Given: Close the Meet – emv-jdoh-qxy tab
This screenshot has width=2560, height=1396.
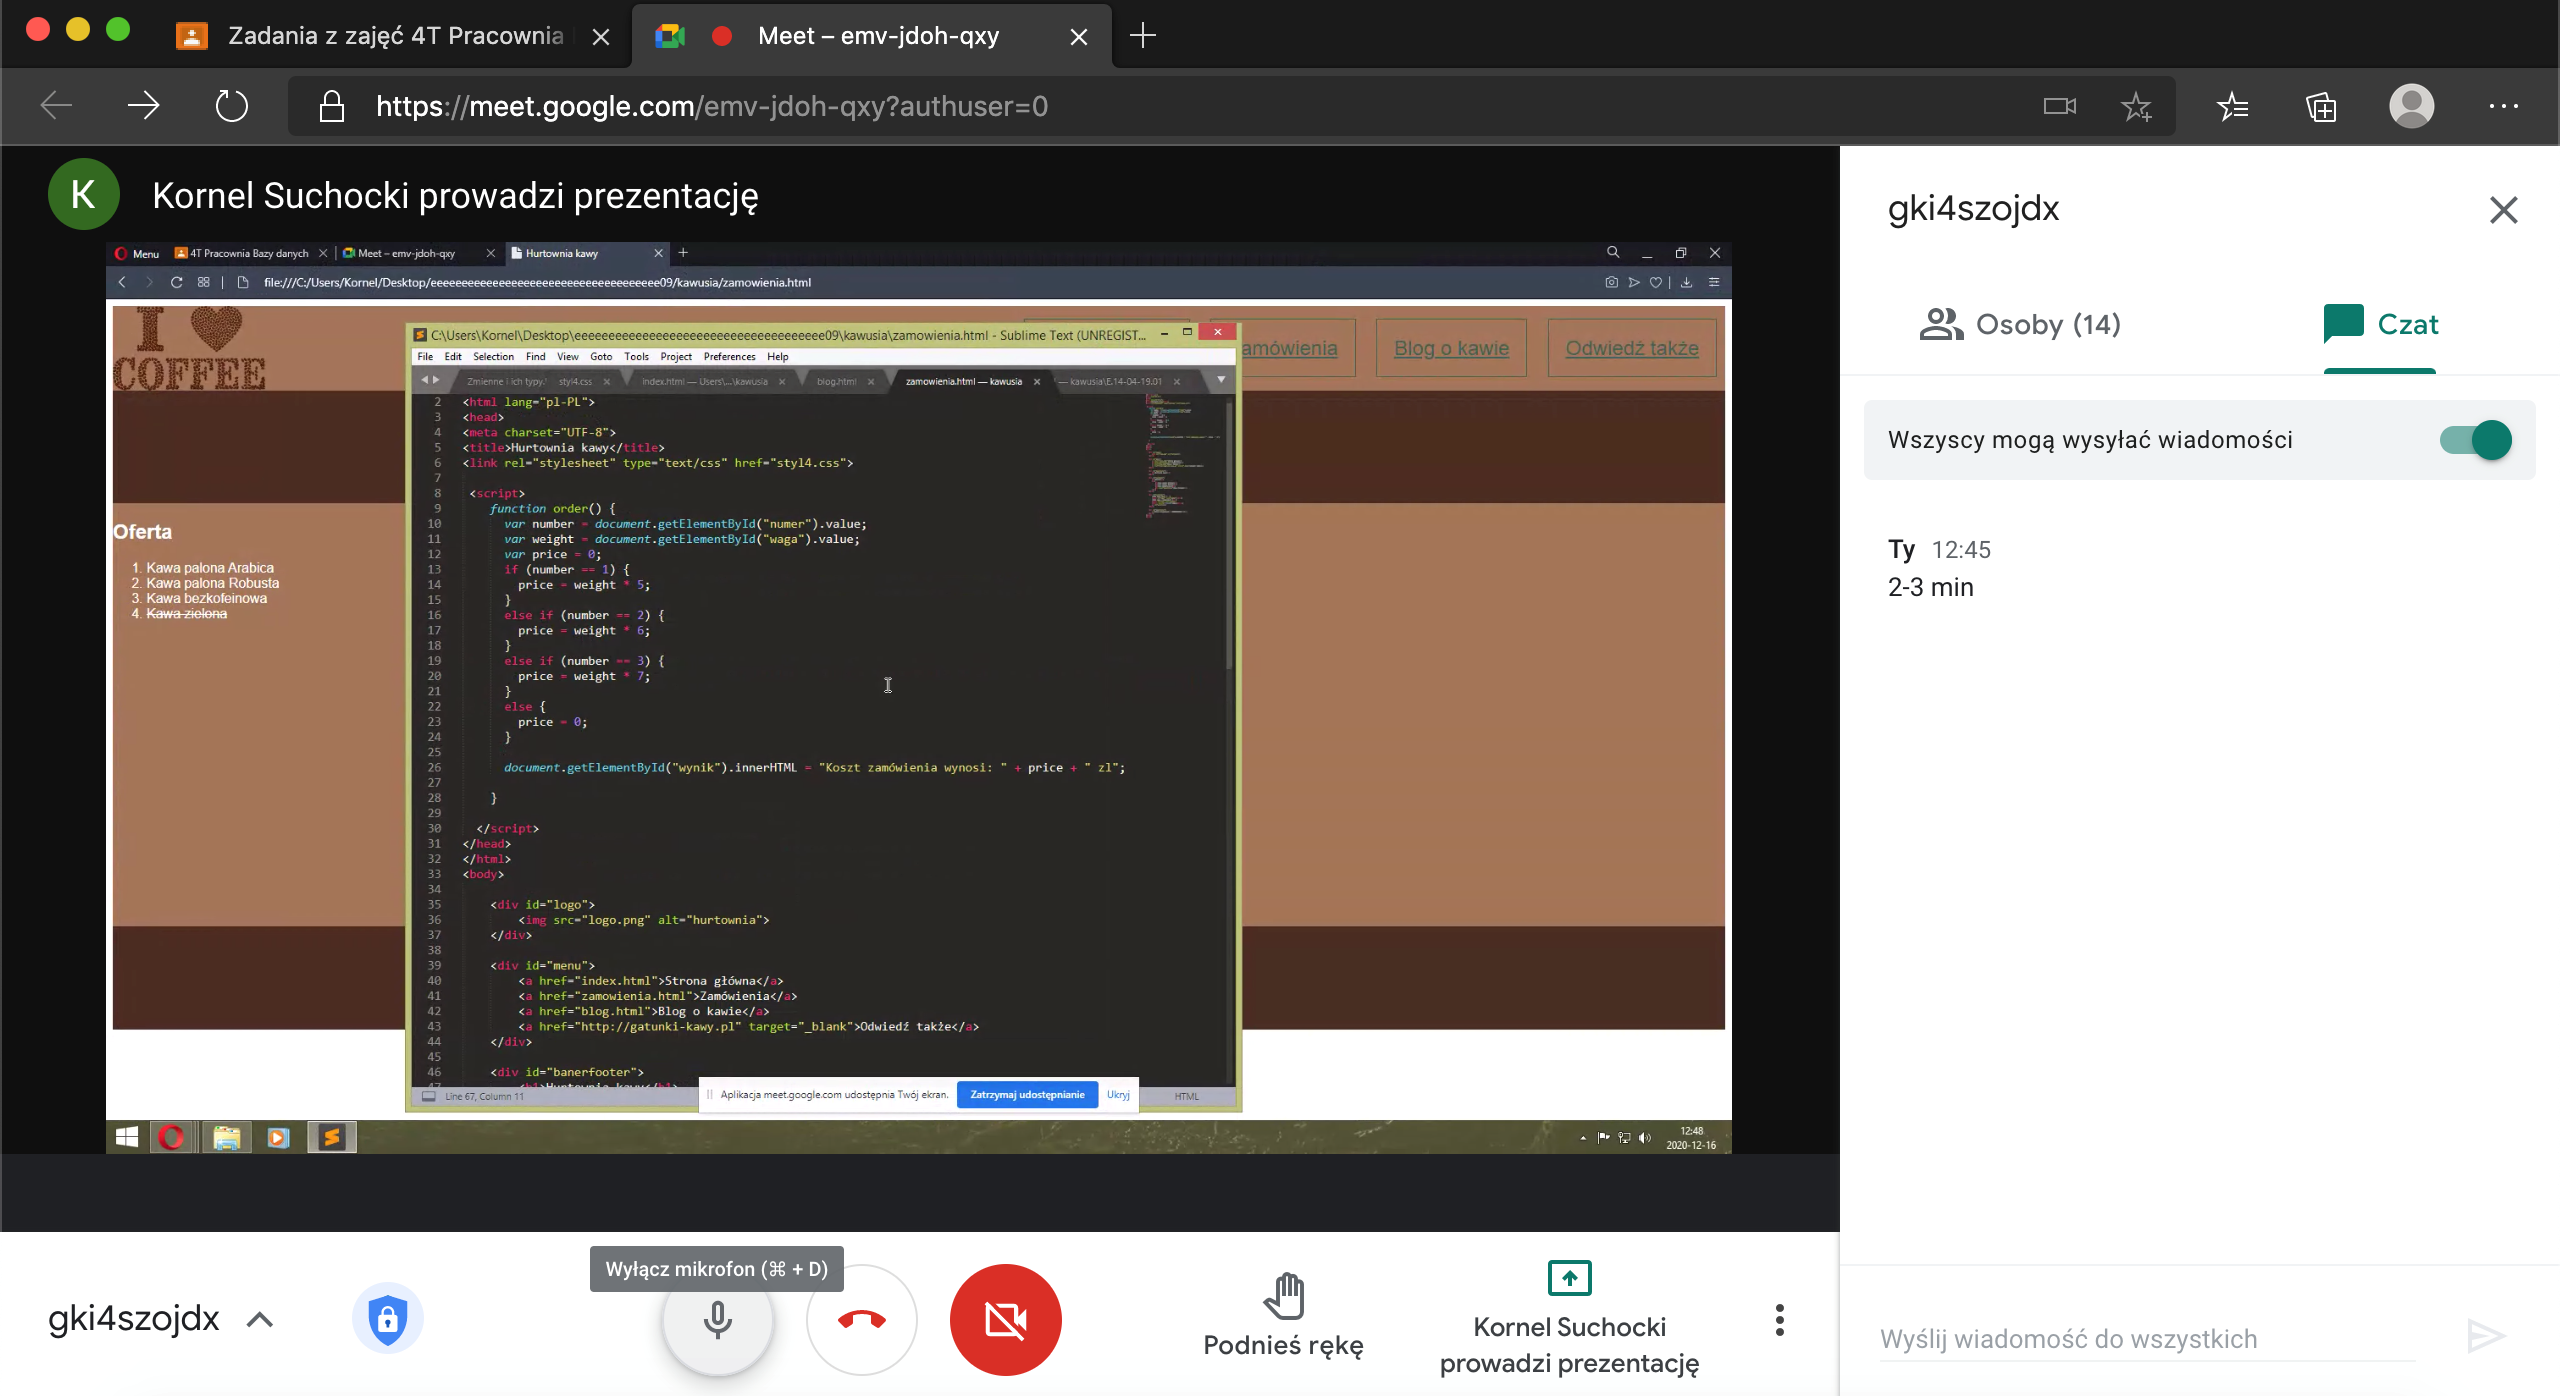Looking at the screenshot, I should 1079,37.
